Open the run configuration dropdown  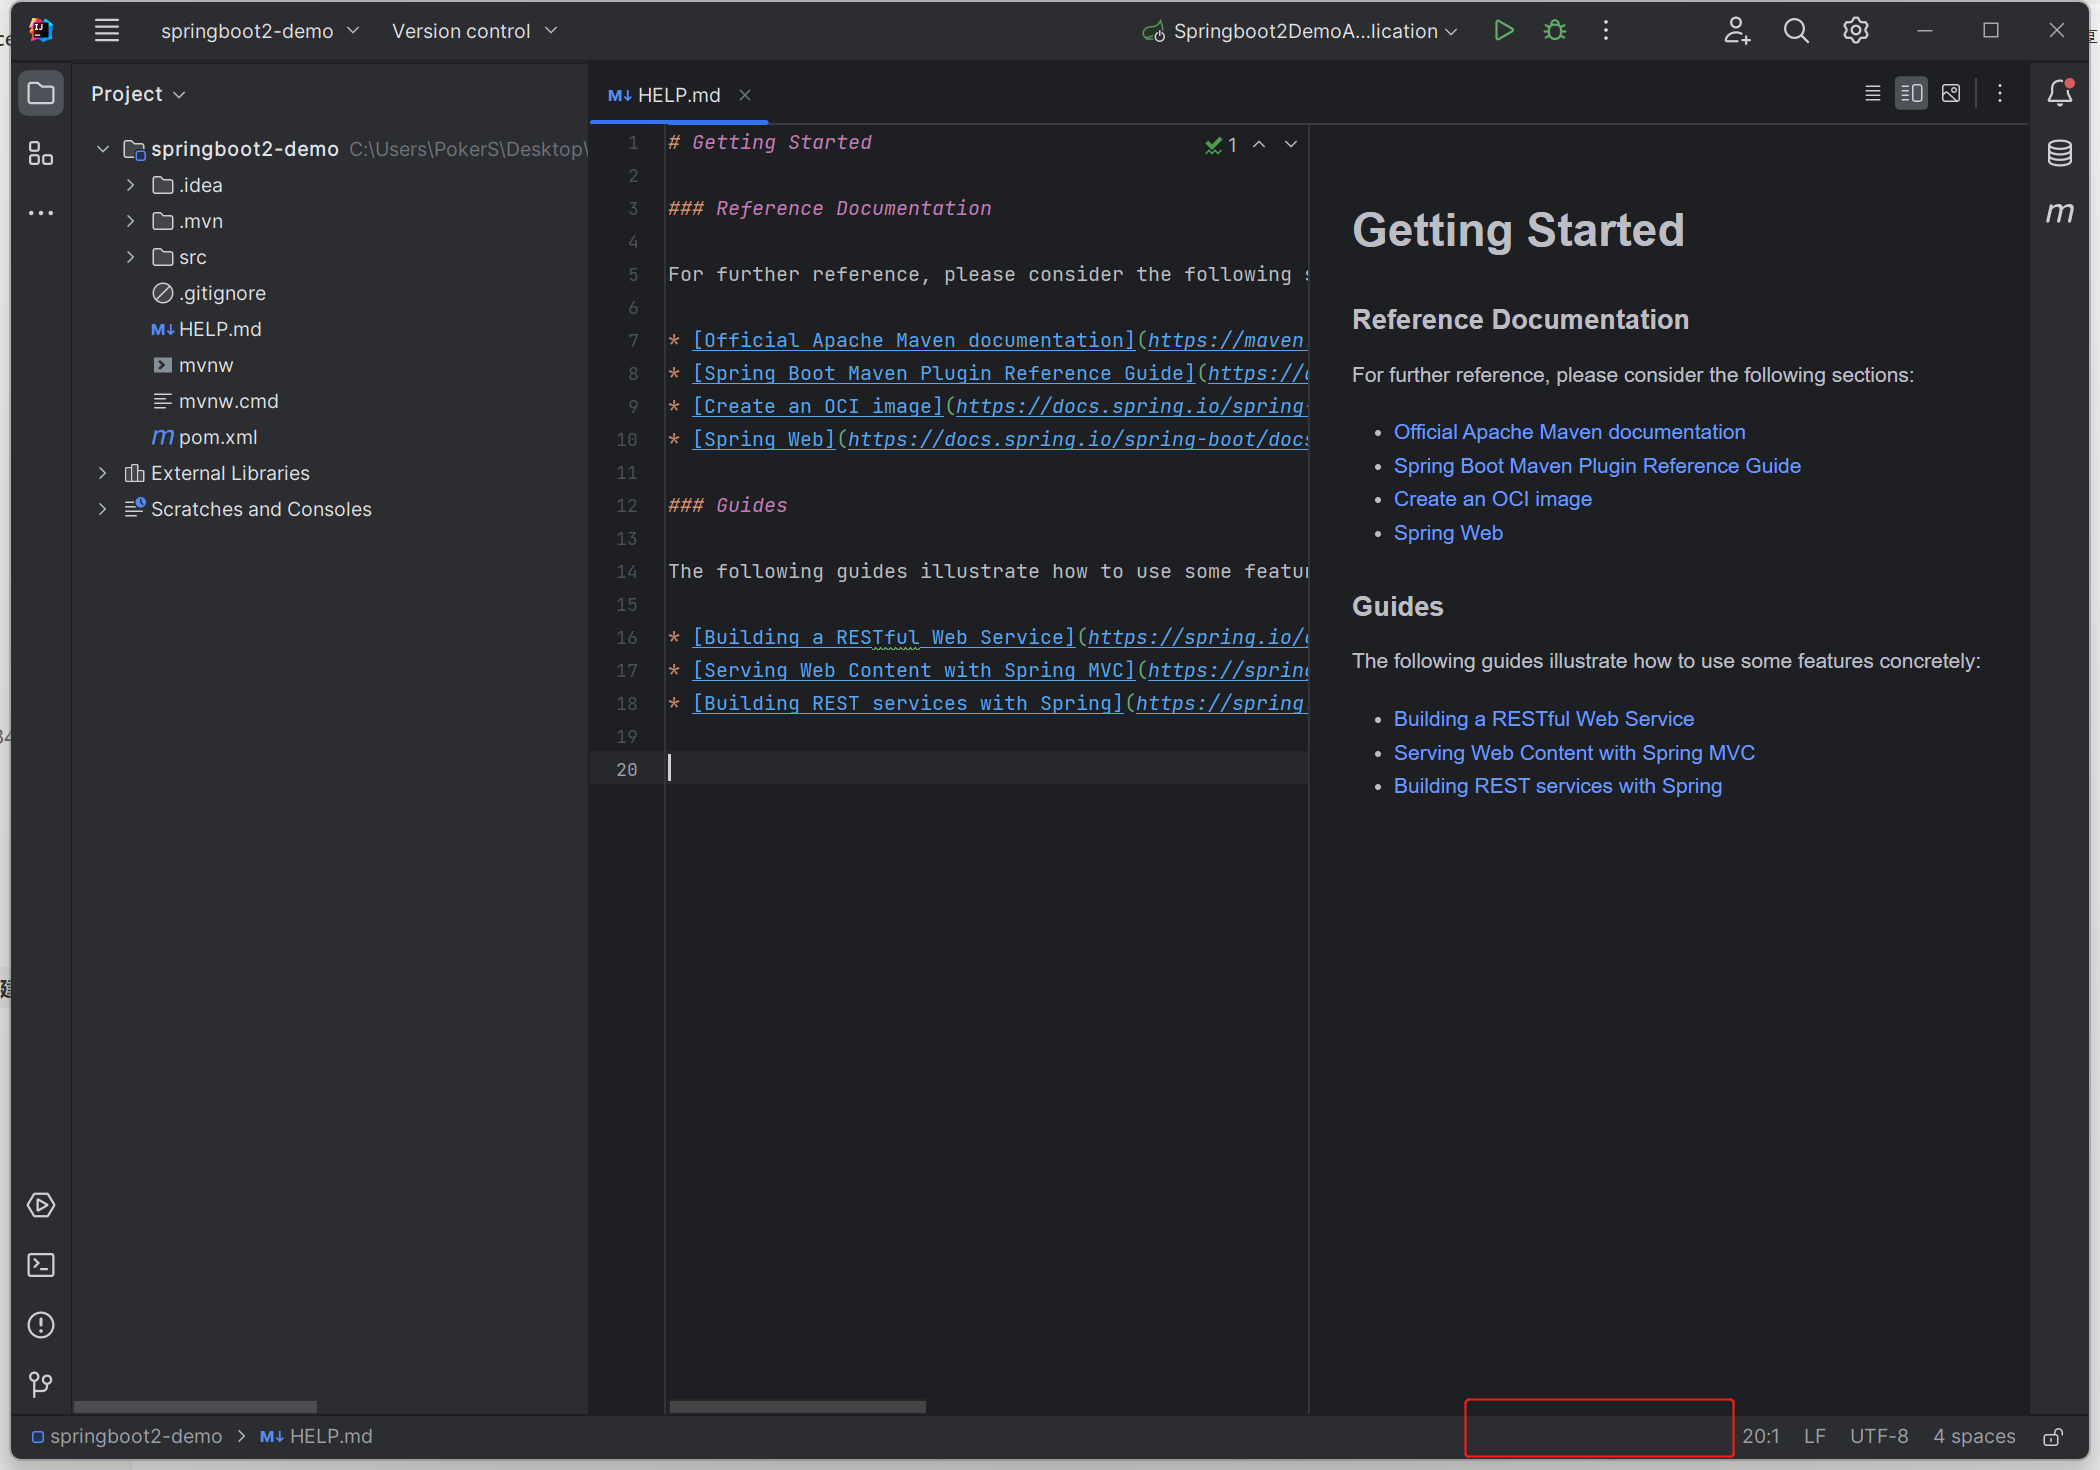click(1301, 31)
